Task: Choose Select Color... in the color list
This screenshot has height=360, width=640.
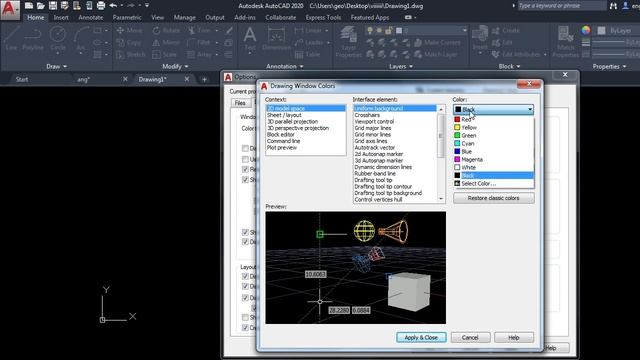Action: 493,184
